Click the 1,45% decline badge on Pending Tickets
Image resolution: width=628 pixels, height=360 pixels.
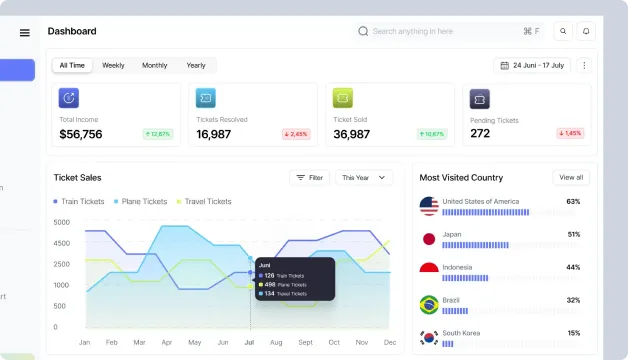click(x=570, y=133)
